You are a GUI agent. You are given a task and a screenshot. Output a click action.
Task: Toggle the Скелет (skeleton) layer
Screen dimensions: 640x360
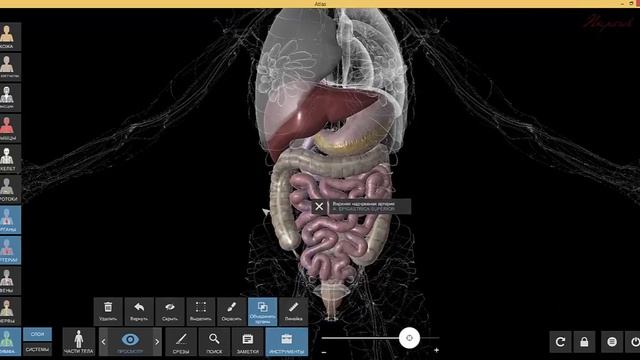point(10,159)
